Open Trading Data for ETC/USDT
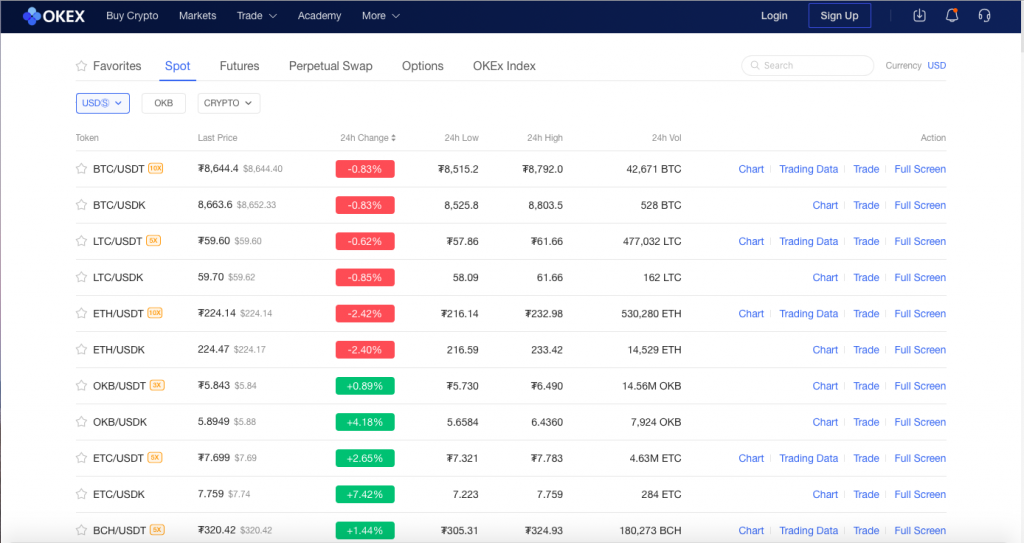Viewport: 1024px width, 543px height. click(808, 458)
